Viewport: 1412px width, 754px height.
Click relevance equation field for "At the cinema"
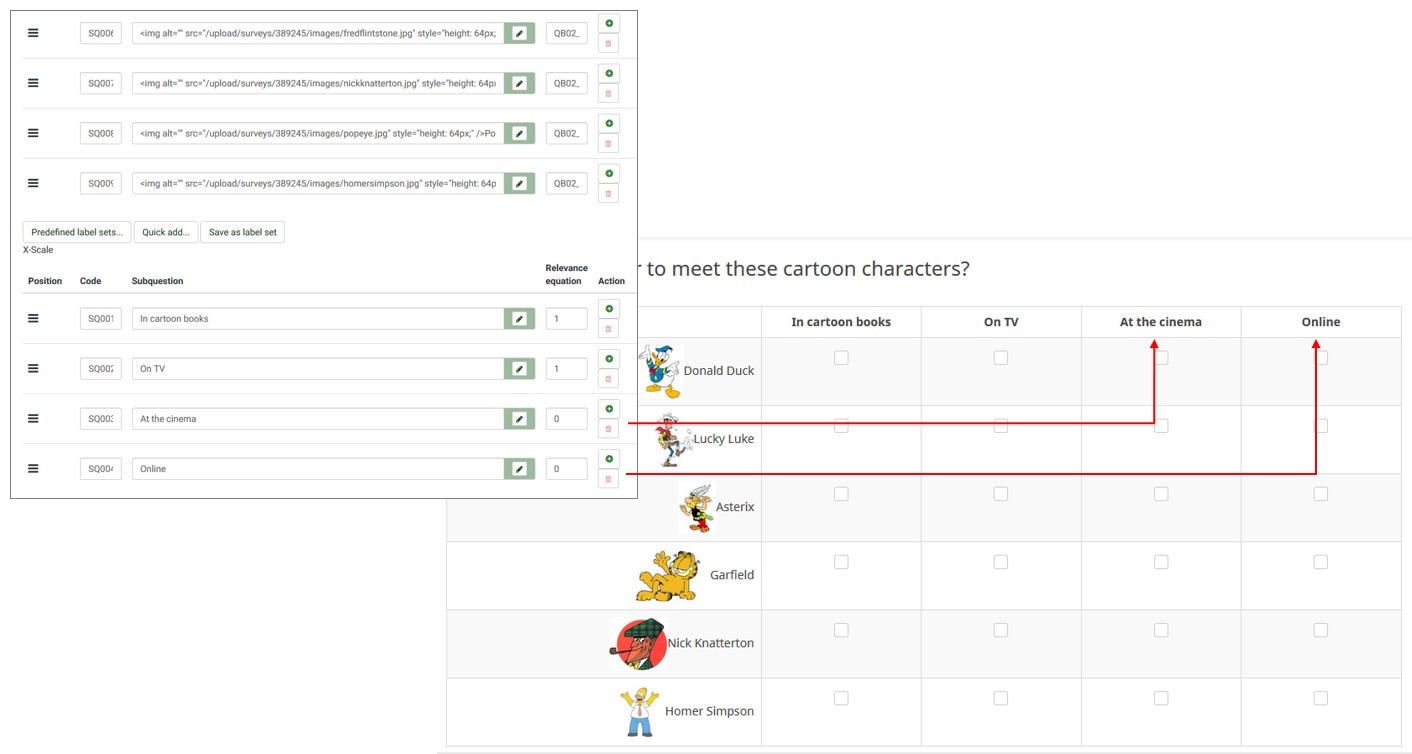coord(566,419)
